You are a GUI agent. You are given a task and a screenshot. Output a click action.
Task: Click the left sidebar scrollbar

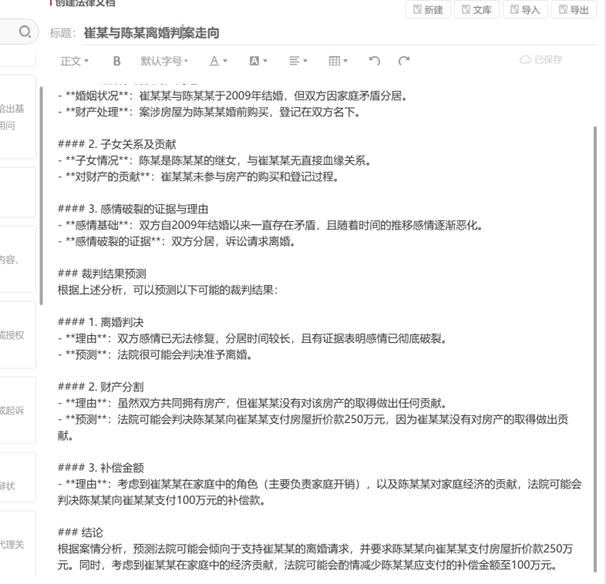click(41, 196)
